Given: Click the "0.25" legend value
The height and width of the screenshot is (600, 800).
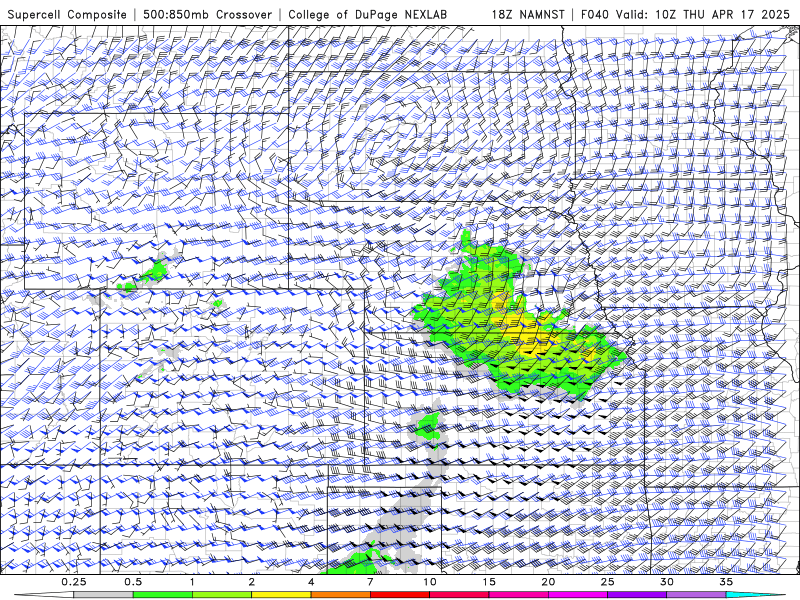Looking at the screenshot, I should (x=73, y=582).
